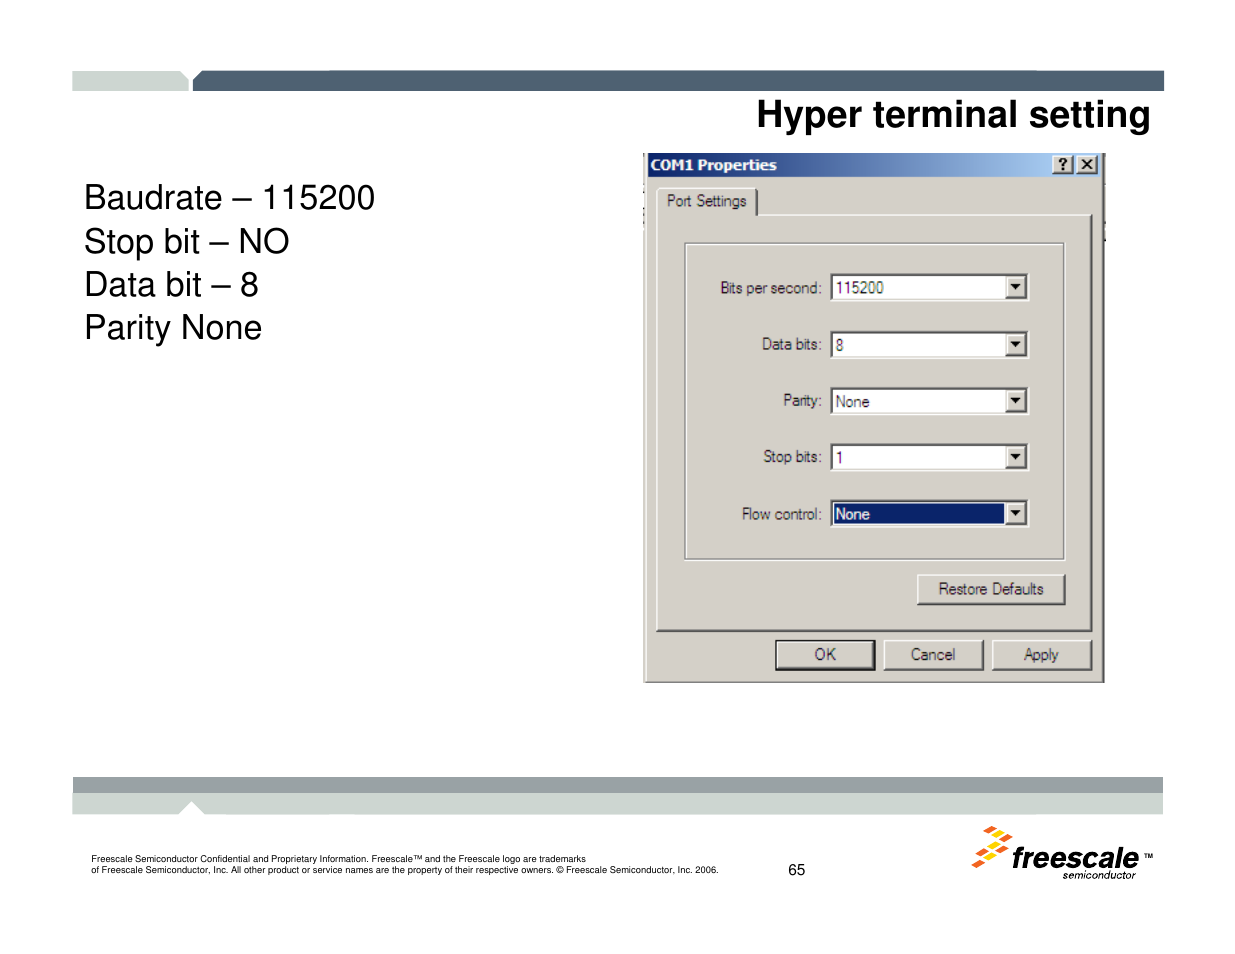Close the COM1 Properties dialog
Viewport: 1235px width, 954px height.
point(1087,165)
